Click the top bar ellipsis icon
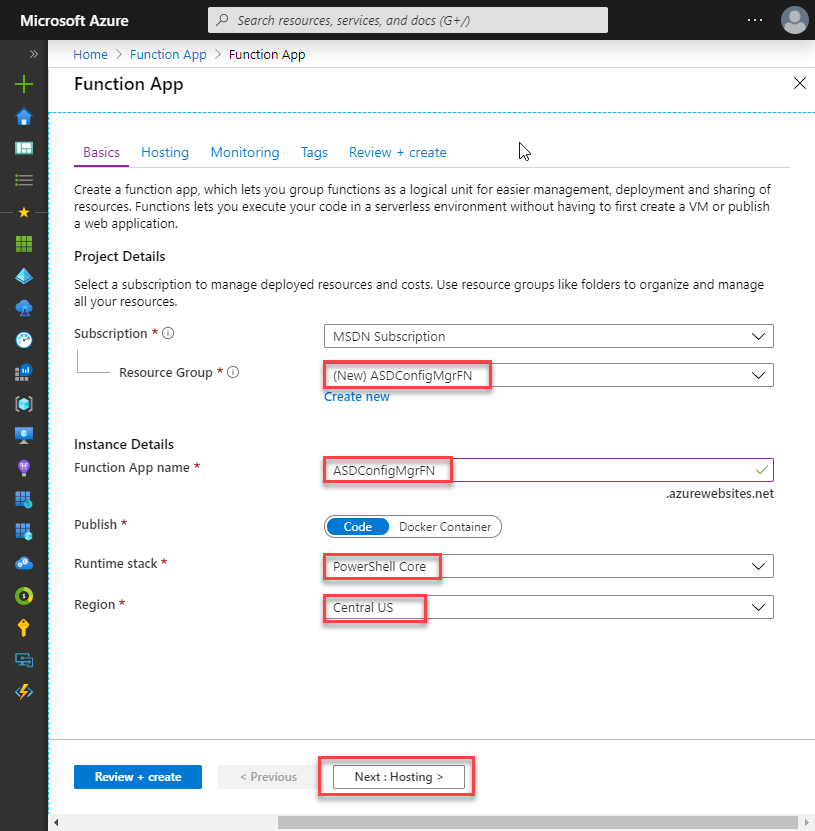The image size is (815, 831). pos(755,20)
